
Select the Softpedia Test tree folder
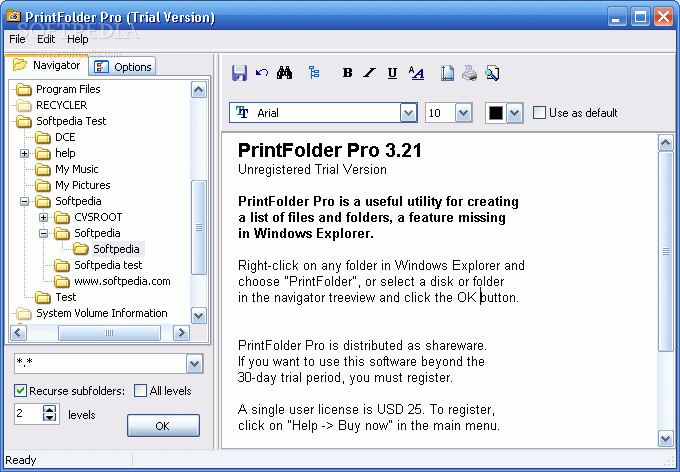click(71, 121)
